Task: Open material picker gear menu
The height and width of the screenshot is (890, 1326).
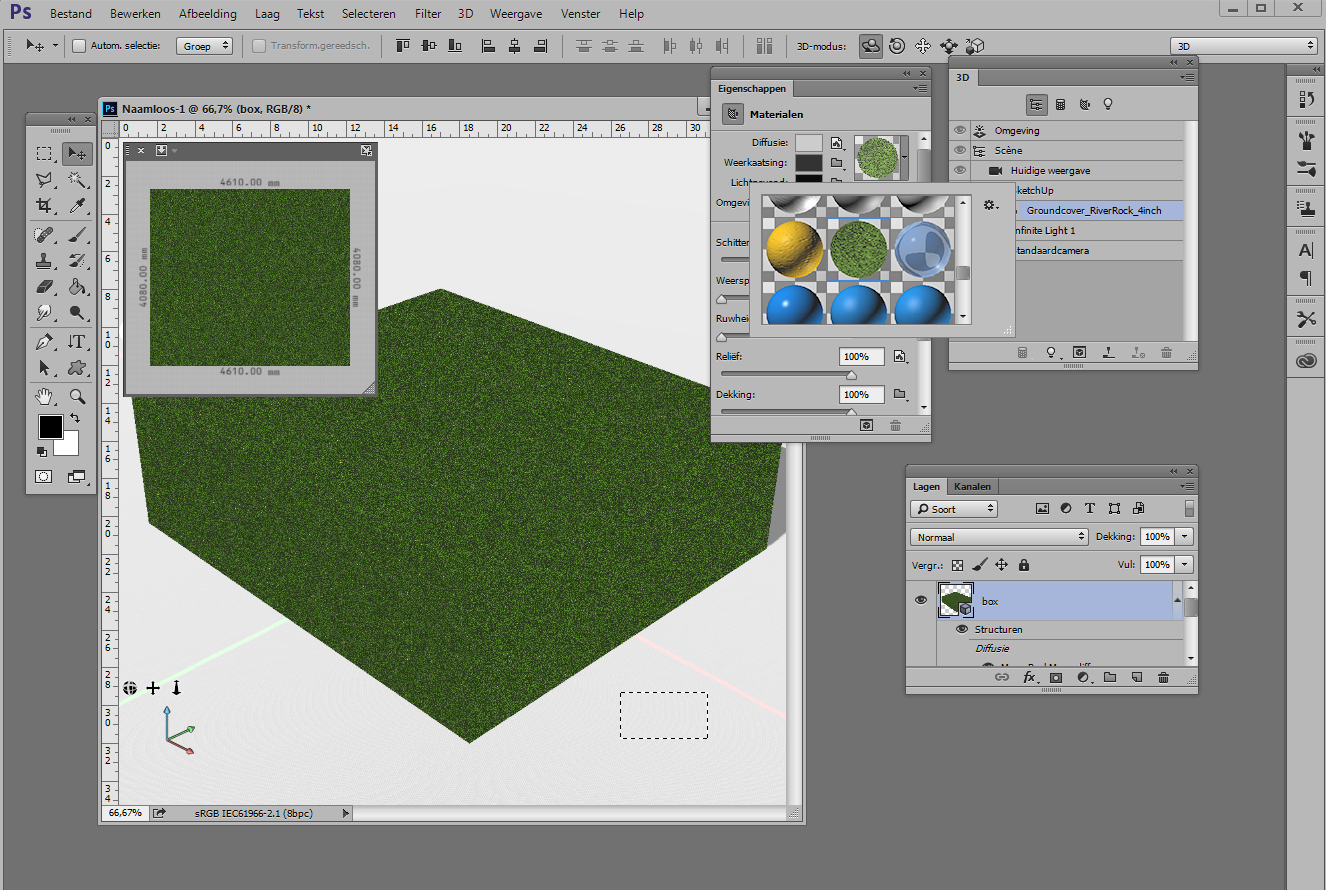Action: click(x=990, y=205)
